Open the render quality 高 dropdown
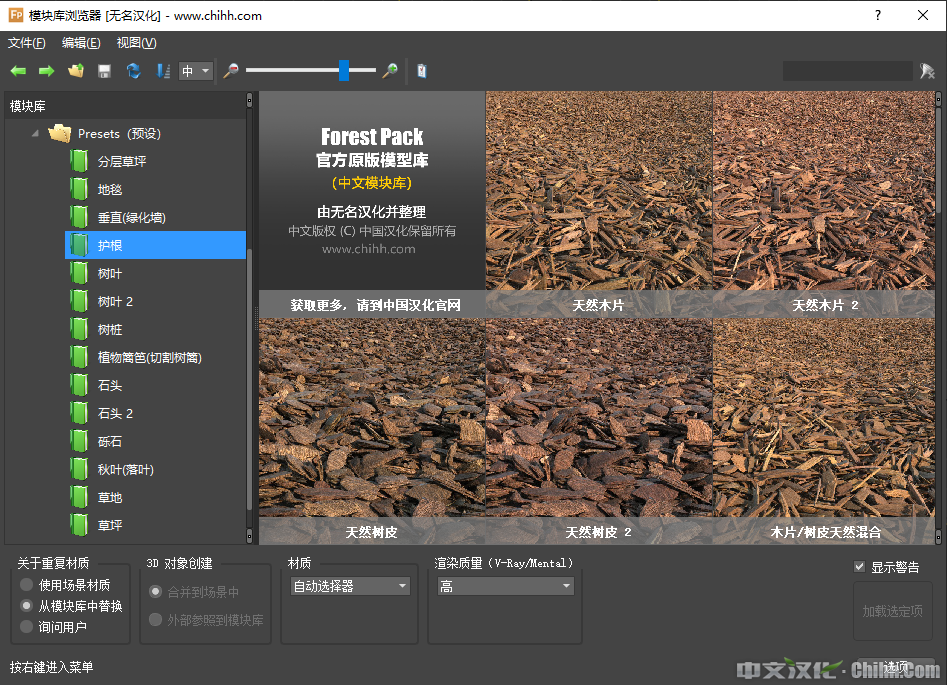This screenshot has height=685, width=947. point(505,586)
